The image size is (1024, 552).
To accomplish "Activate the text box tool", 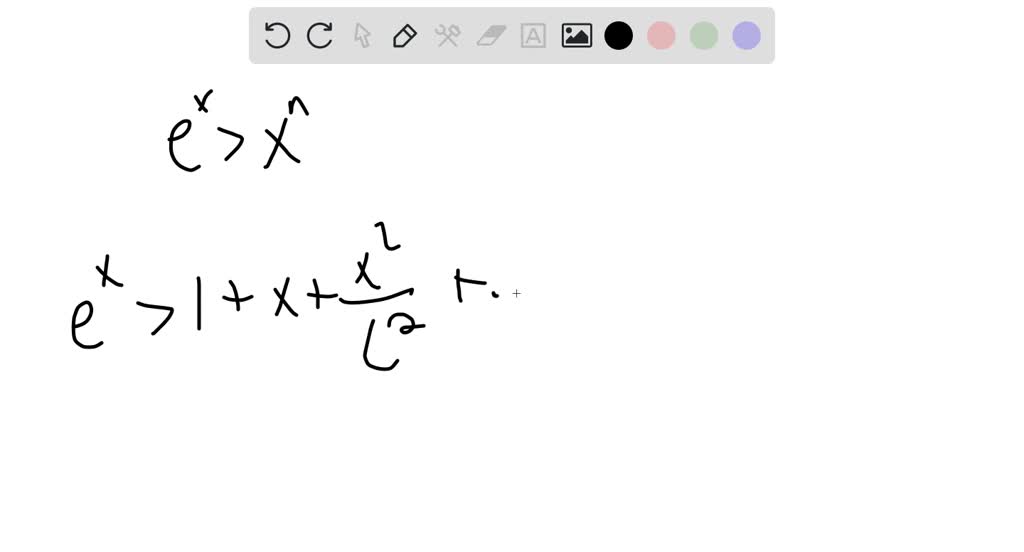I will coord(534,35).
